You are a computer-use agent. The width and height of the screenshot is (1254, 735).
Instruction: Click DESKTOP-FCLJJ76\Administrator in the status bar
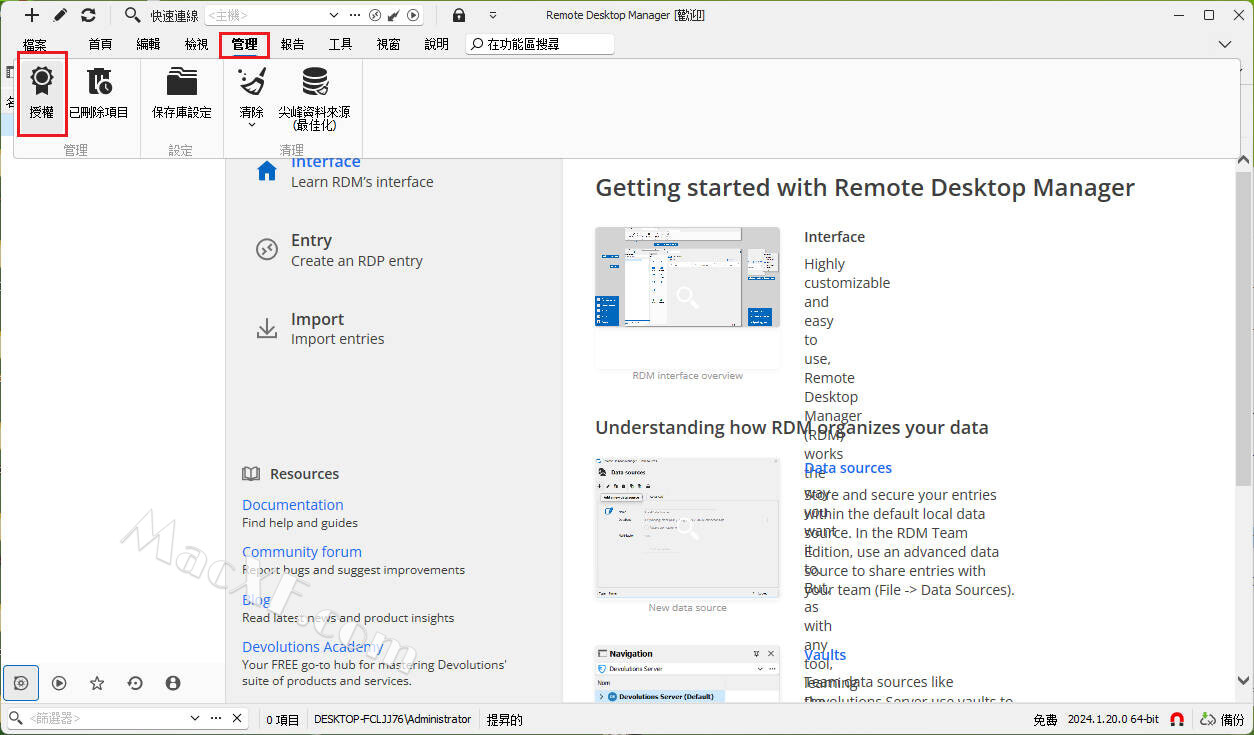point(392,720)
